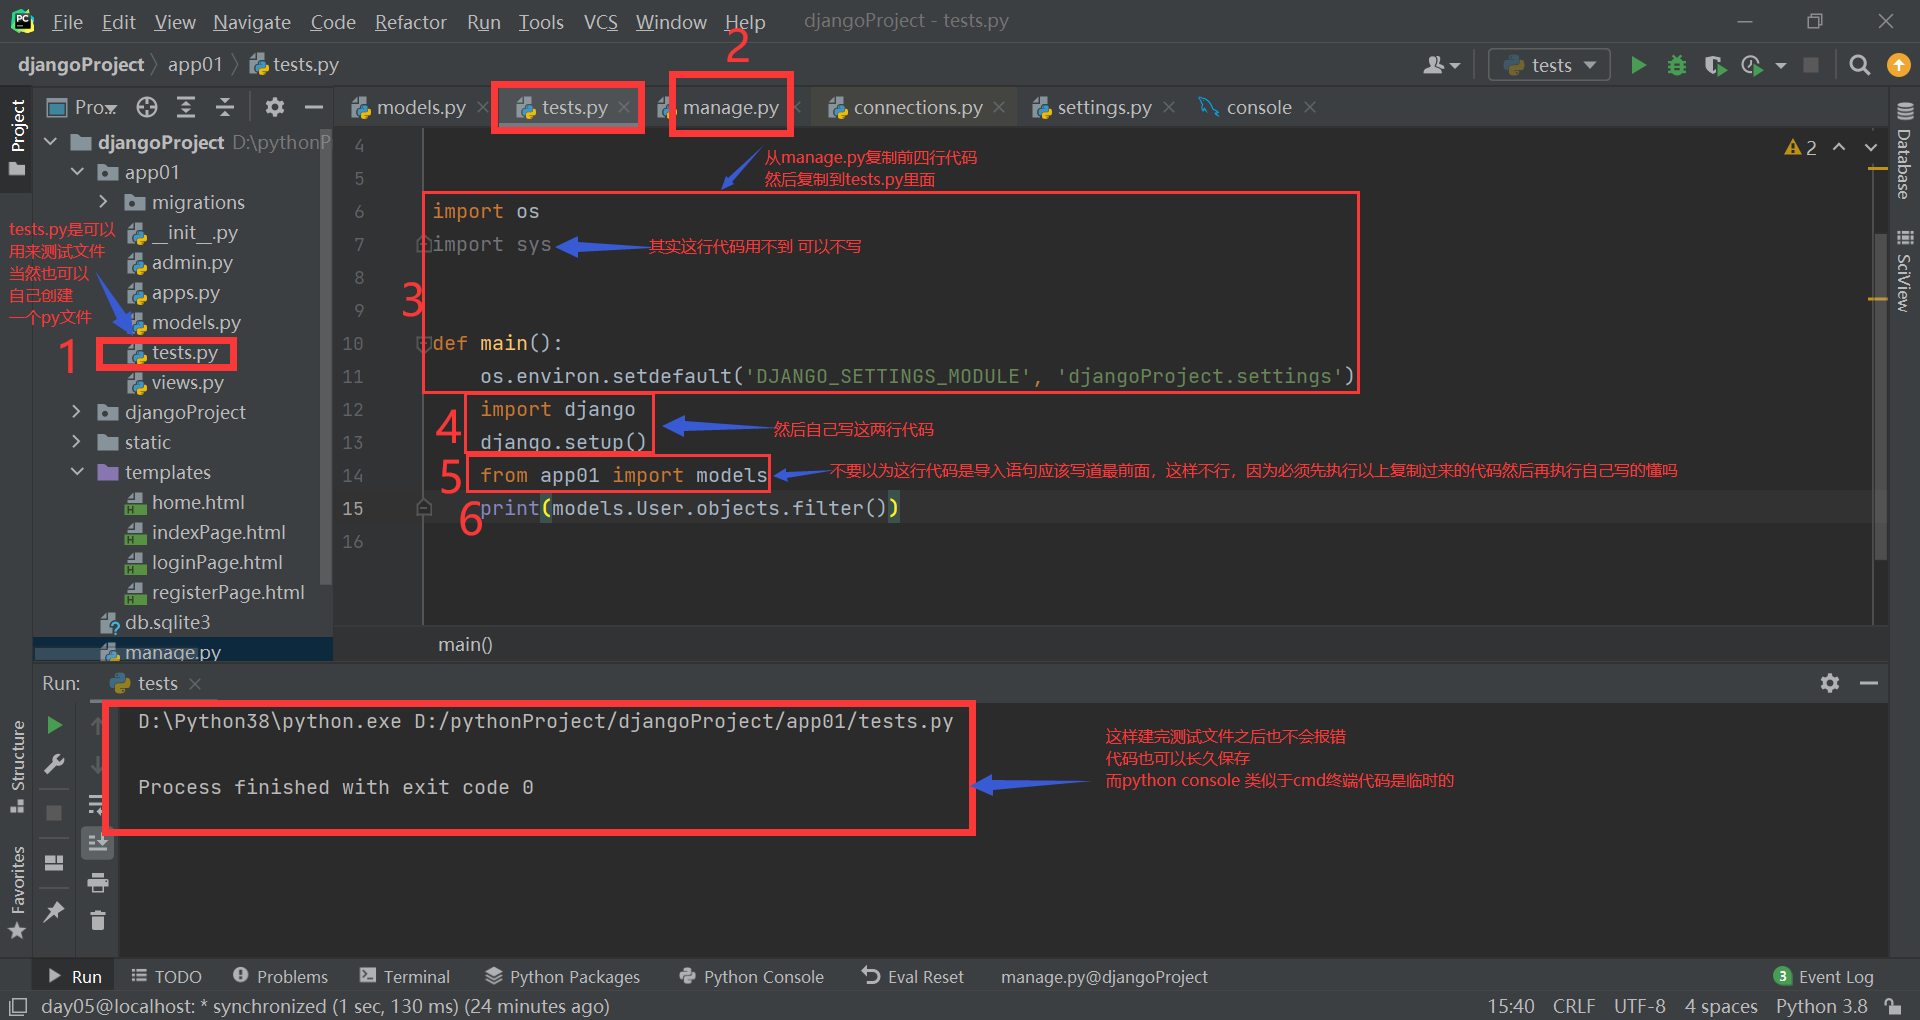1920x1020 pixels.
Task: Expand static folder
Action: coord(77,442)
